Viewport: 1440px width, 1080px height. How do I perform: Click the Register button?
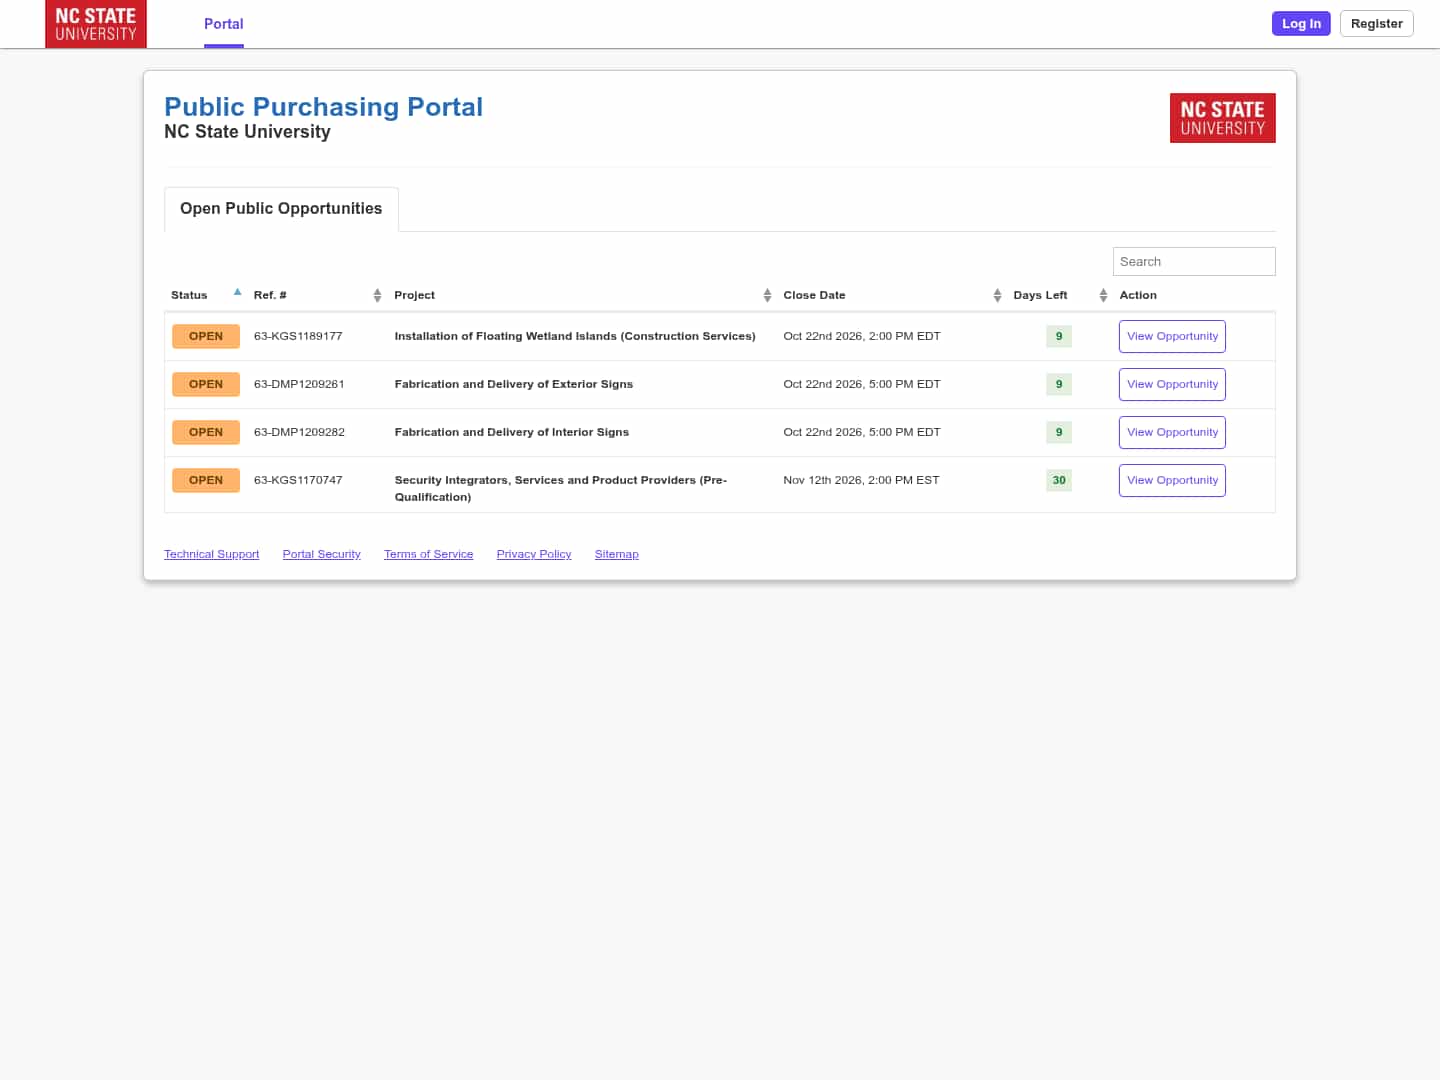point(1376,24)
